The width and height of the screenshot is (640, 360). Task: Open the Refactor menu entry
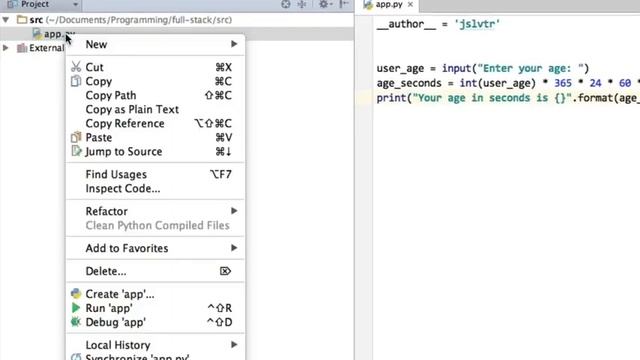tap(155, 211)
